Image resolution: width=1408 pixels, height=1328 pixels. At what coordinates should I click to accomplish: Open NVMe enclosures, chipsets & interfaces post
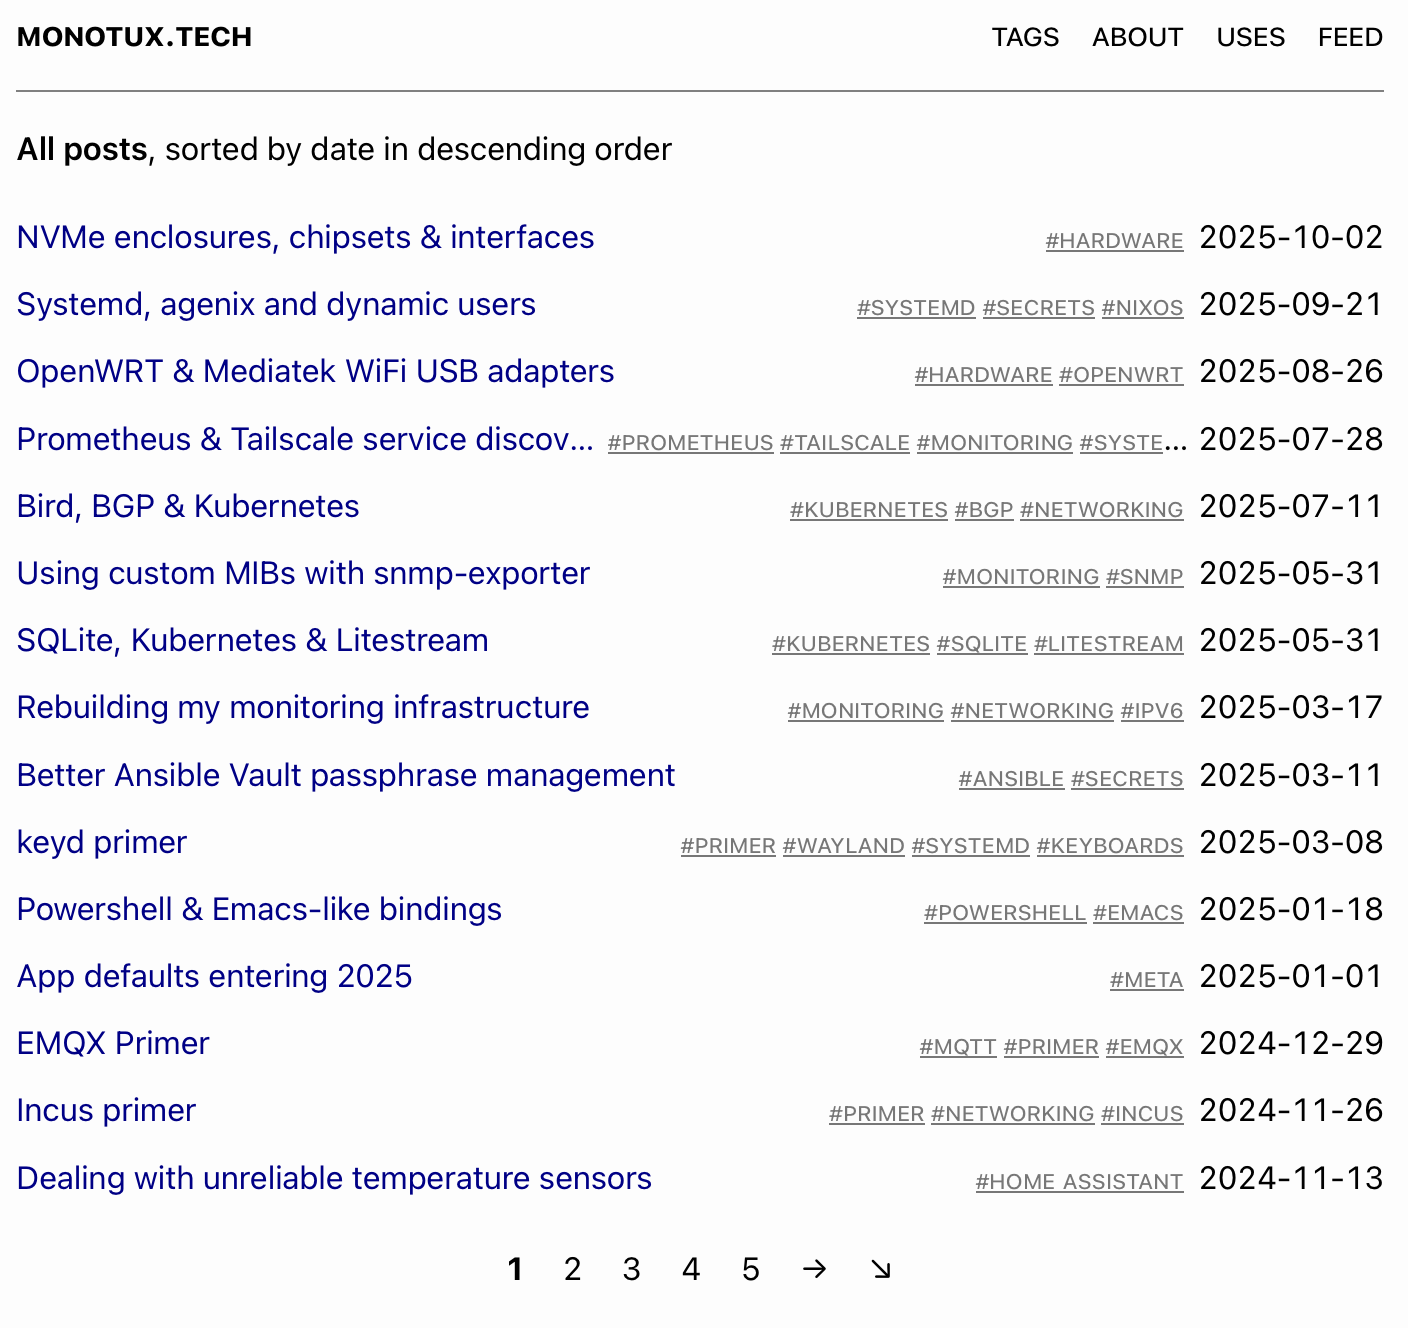click(x=305, y=237)
